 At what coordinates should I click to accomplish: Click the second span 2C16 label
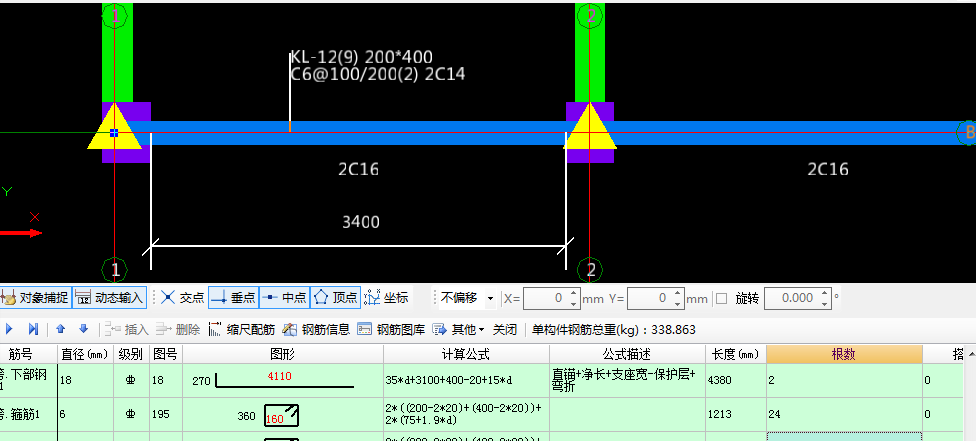[828, 169]
